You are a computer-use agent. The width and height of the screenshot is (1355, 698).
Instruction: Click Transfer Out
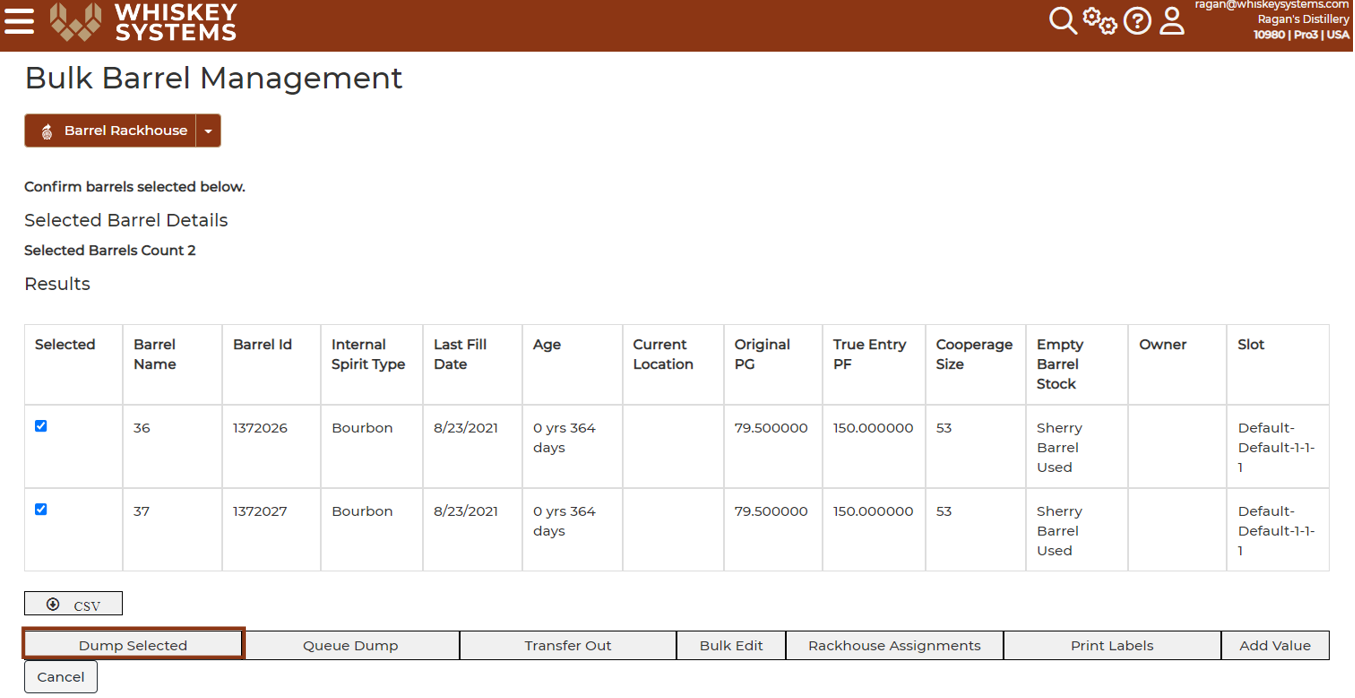[x=567, y=645]
